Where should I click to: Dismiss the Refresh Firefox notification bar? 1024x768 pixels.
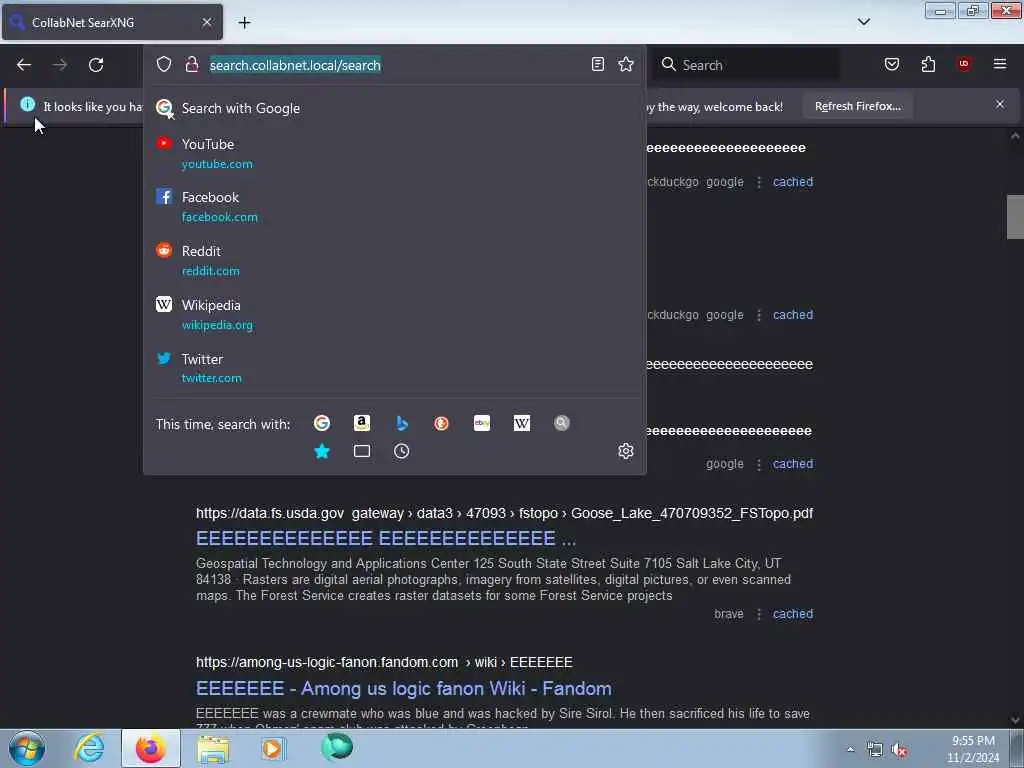click(x=1000, y=104)
